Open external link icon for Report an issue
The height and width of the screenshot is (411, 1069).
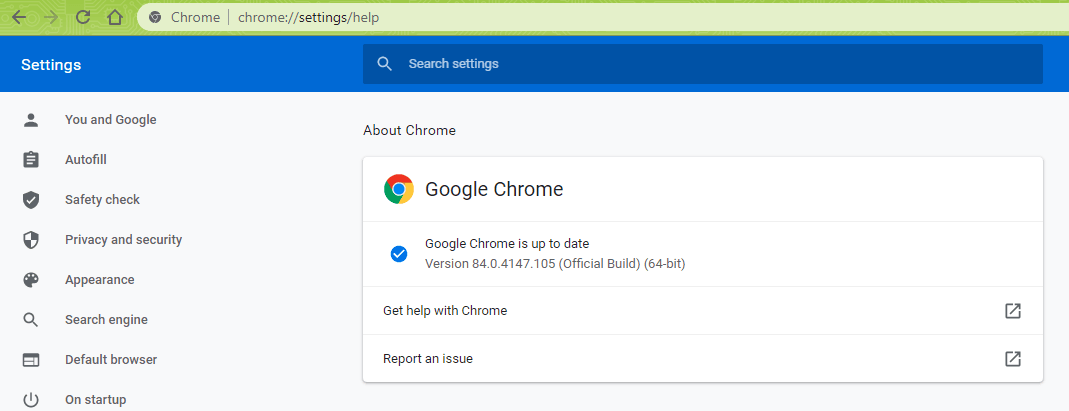coord(1013,358)
